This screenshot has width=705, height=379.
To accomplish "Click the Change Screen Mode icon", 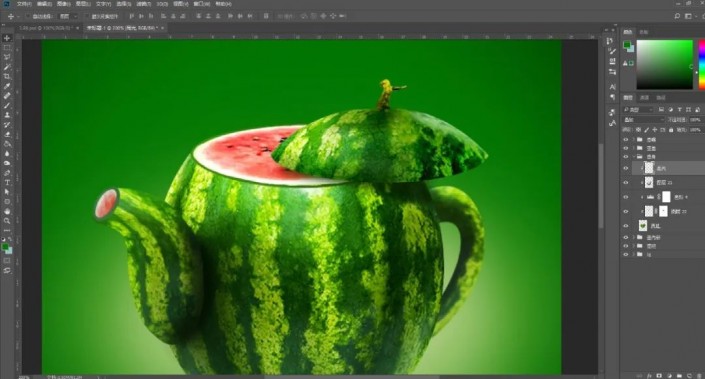I will [x=7, y=271].
